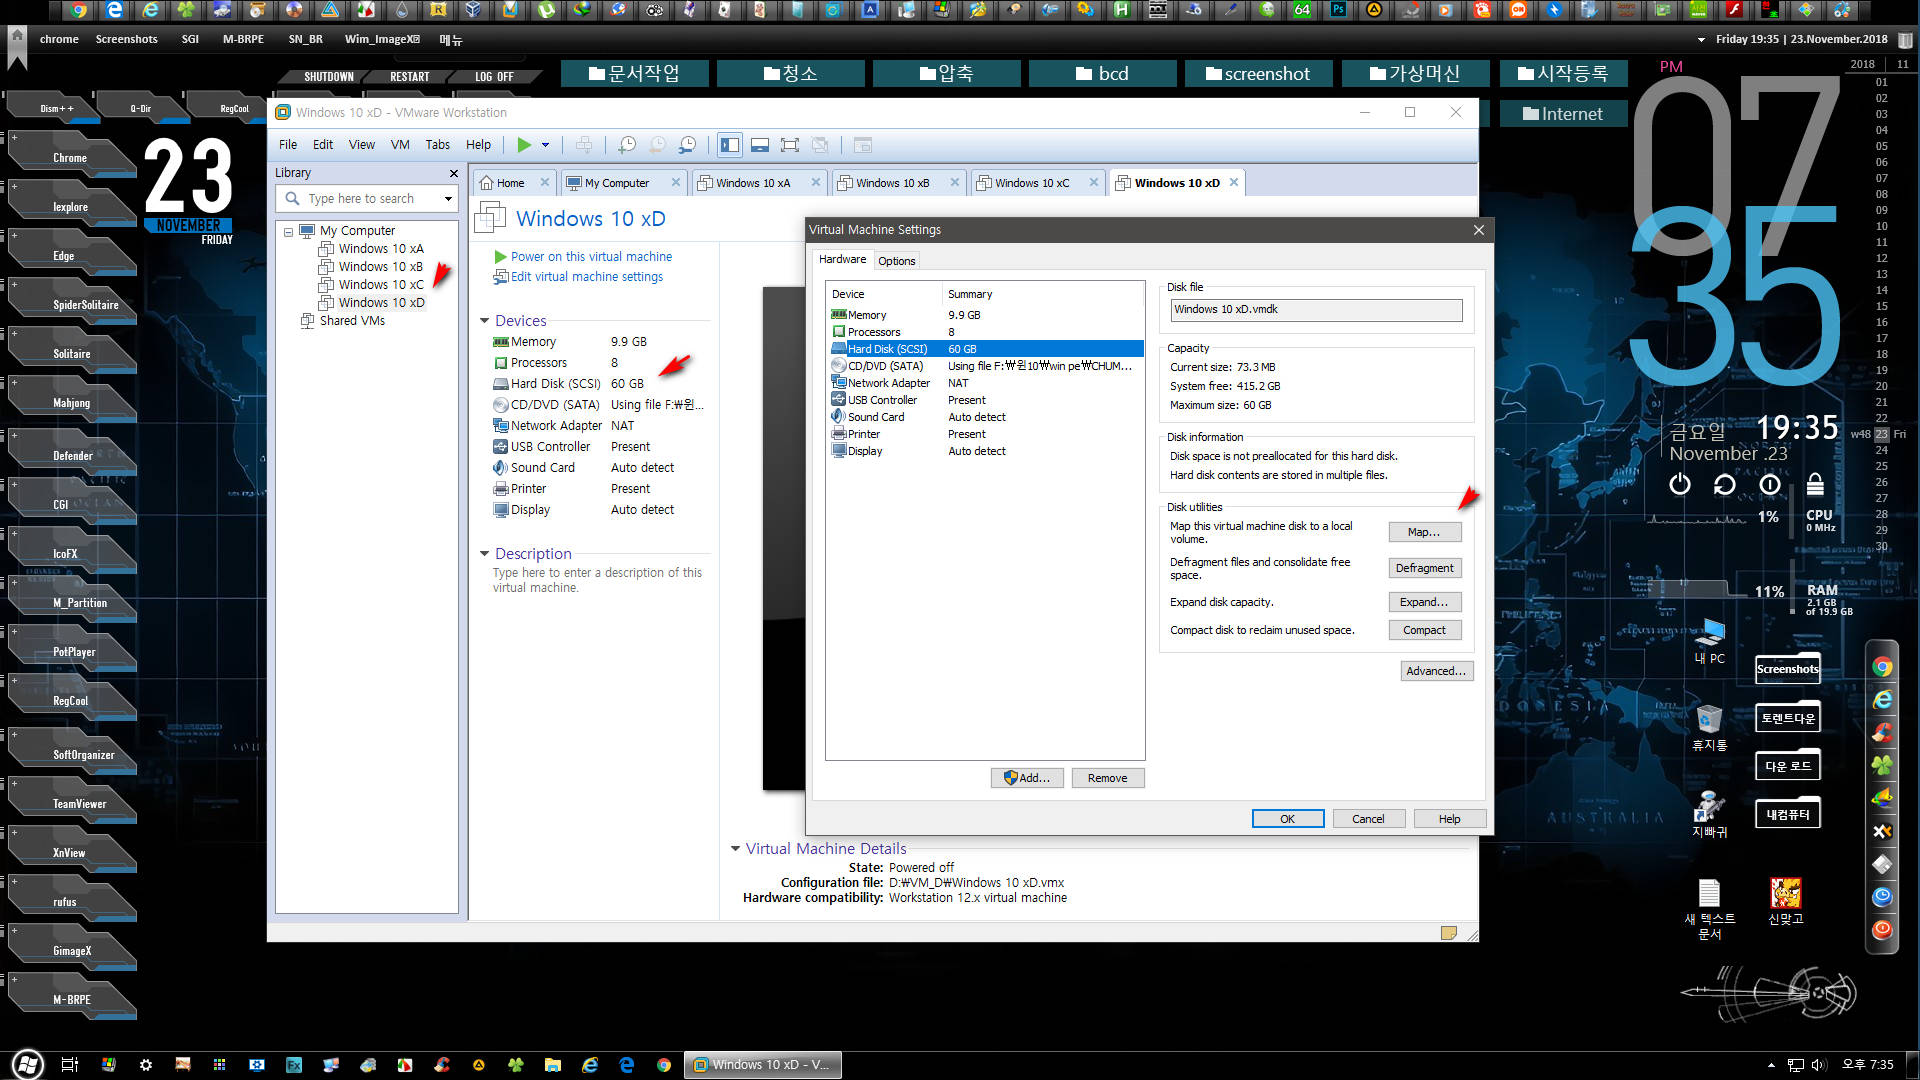Open File Explorer from the taskbar
Screen dimensions: 1920x1080
[x=552, y=1065]
